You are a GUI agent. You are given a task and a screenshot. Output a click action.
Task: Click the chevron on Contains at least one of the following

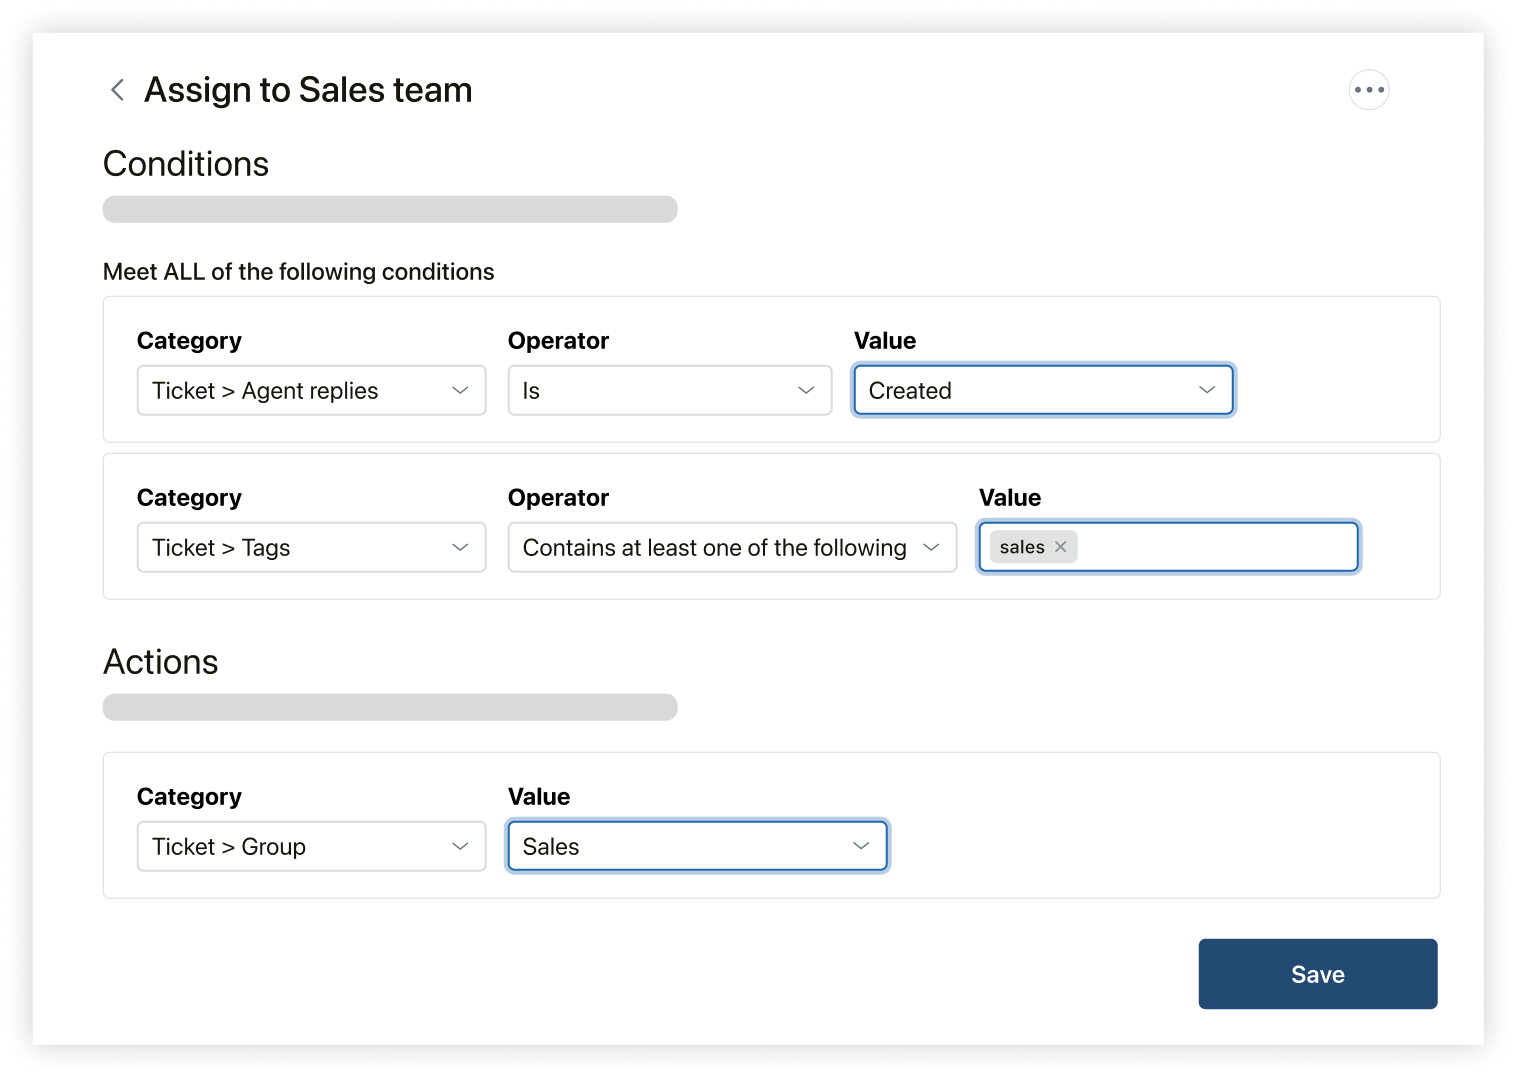[x=930, y=547]
